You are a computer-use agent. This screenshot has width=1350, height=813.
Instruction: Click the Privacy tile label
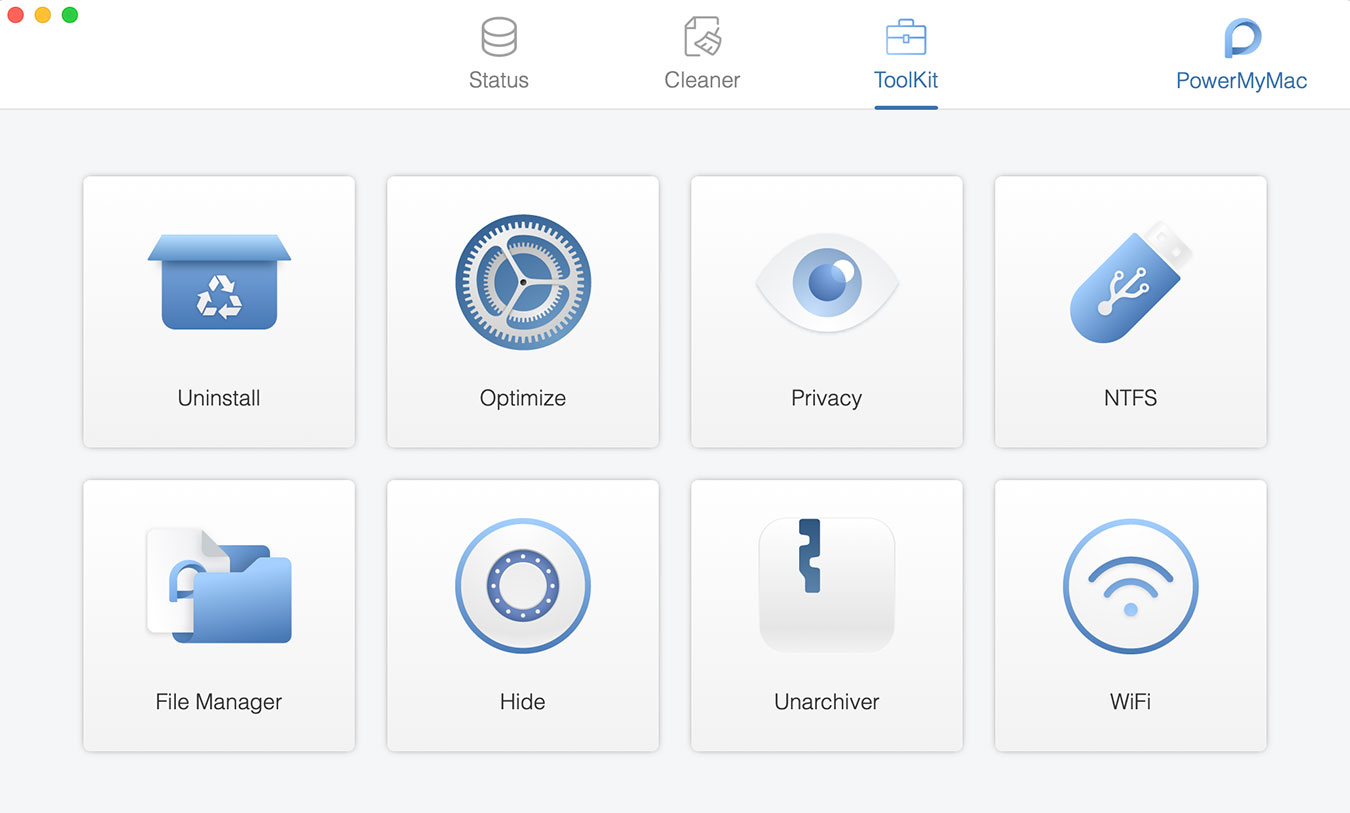(826, 397)
